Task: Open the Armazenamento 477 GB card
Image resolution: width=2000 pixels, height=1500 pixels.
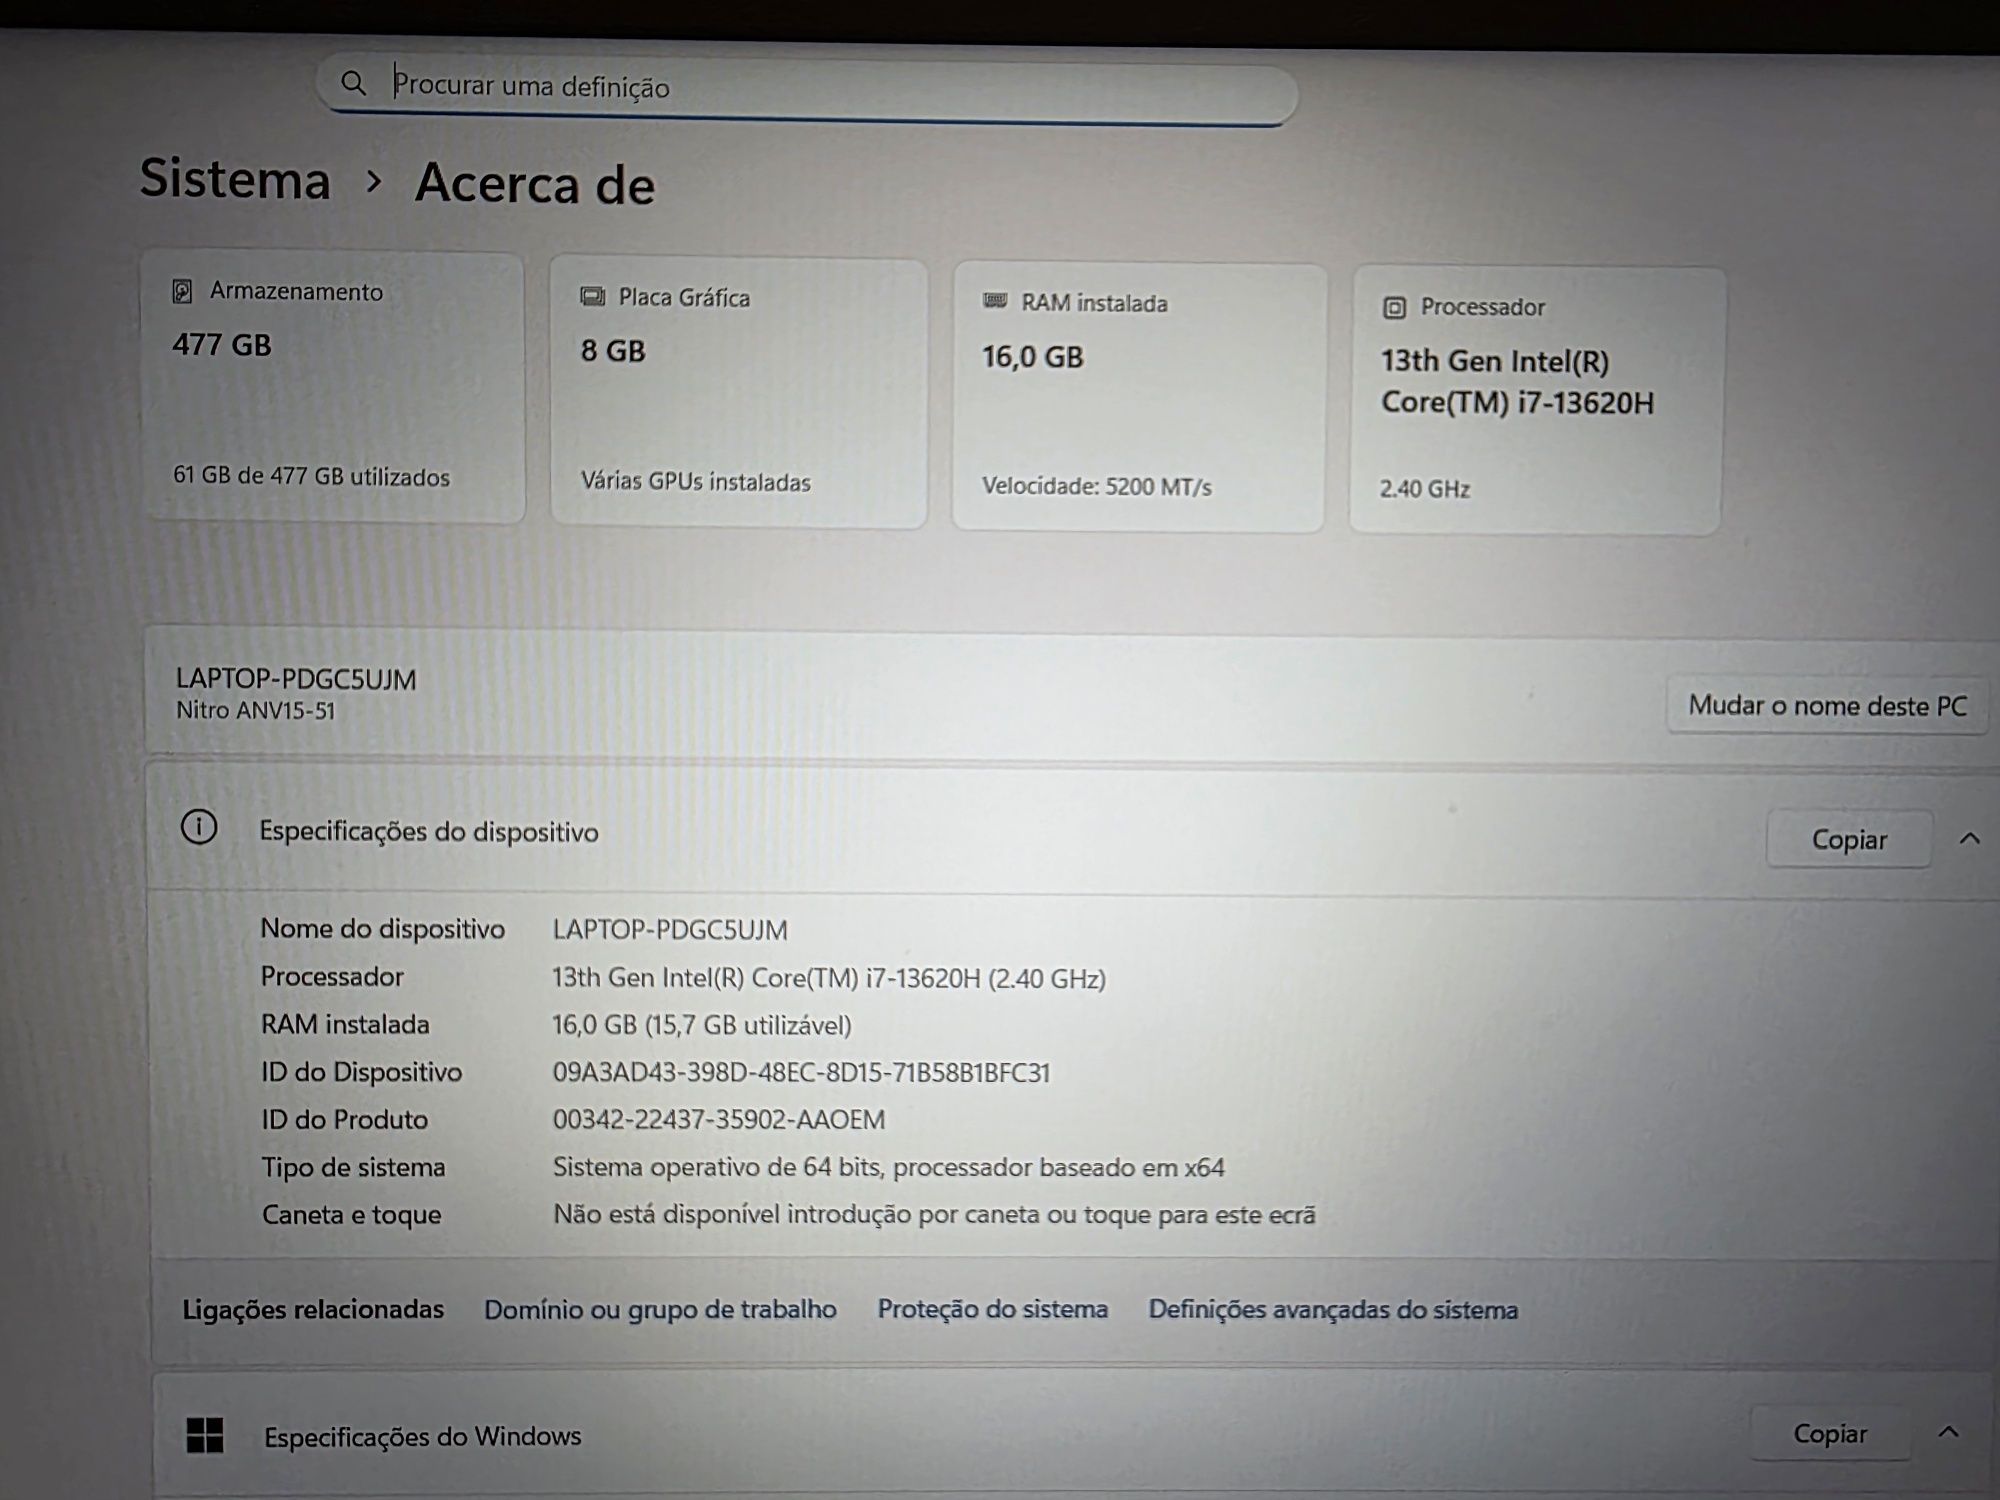Action: pyautogui.click(x=333, y=386)
